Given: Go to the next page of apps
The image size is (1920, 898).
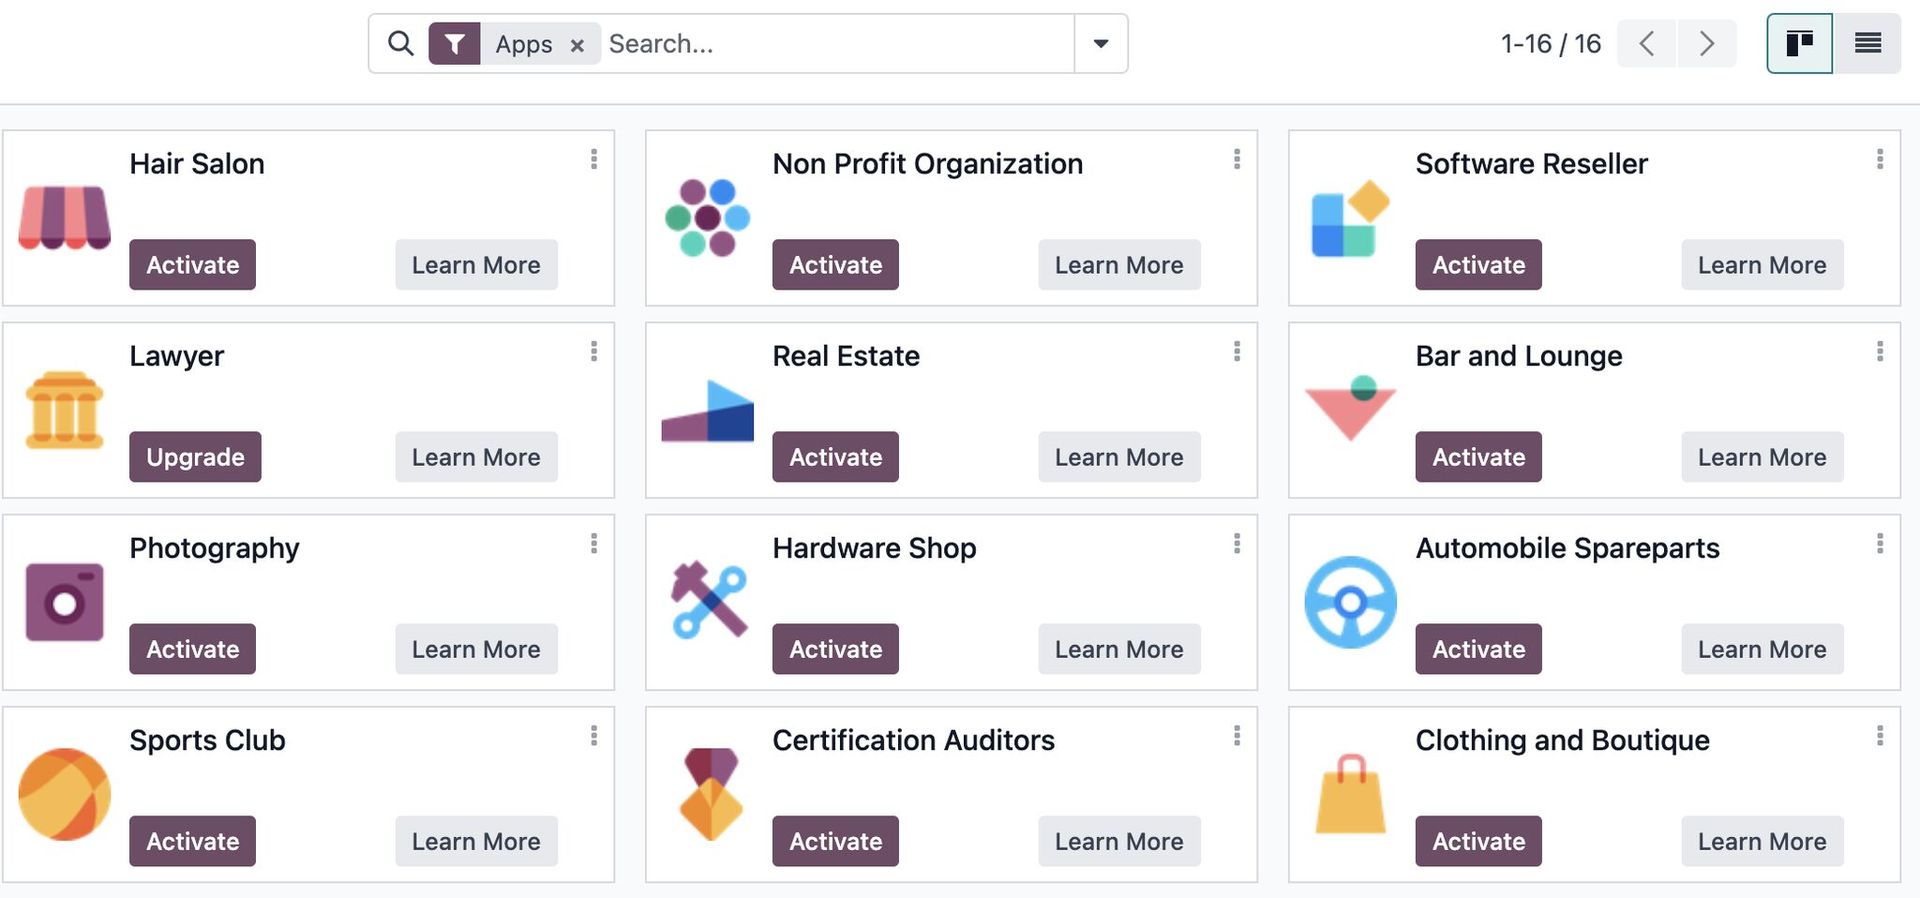Looking at the screenshot, I should click(x=1707, y=43).
